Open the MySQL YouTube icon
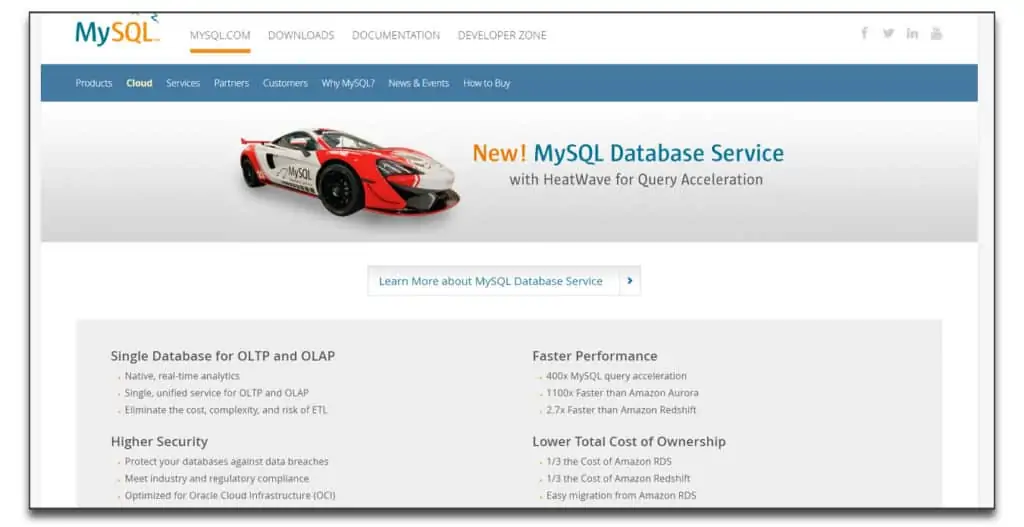The height and width of the screenshot is (527, 1024). click(936, 33)
